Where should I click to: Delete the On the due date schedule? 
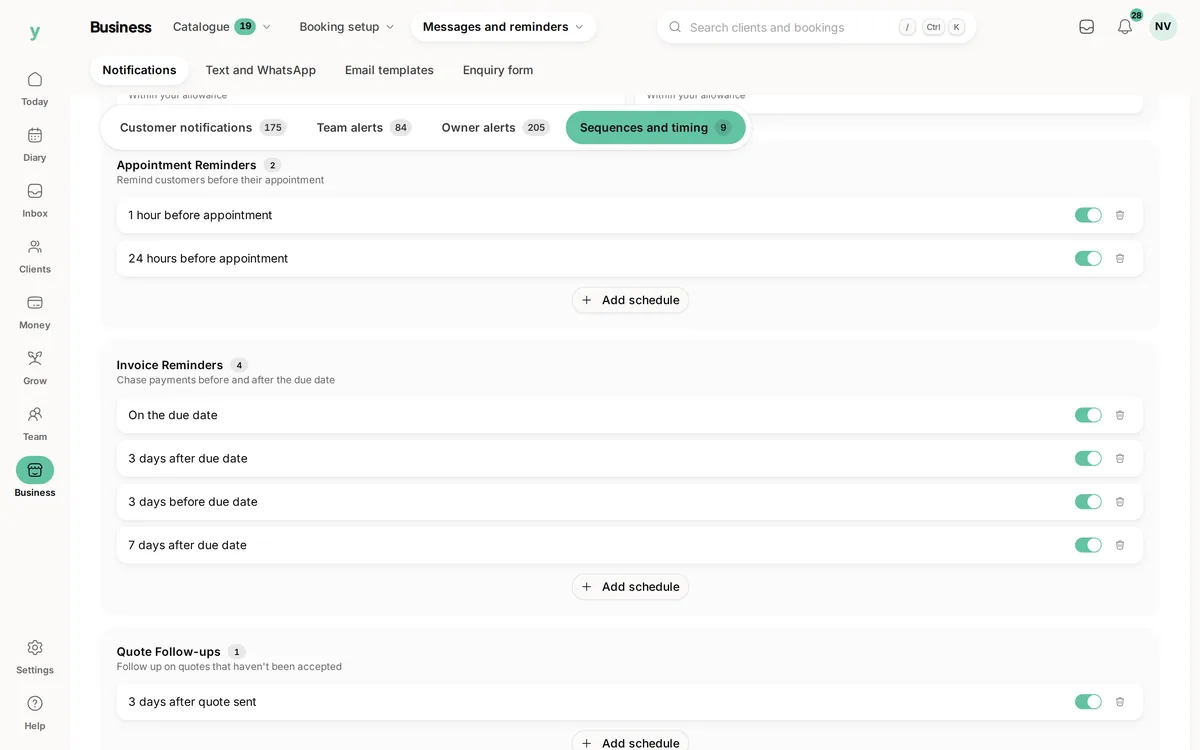pos(1120,415)
